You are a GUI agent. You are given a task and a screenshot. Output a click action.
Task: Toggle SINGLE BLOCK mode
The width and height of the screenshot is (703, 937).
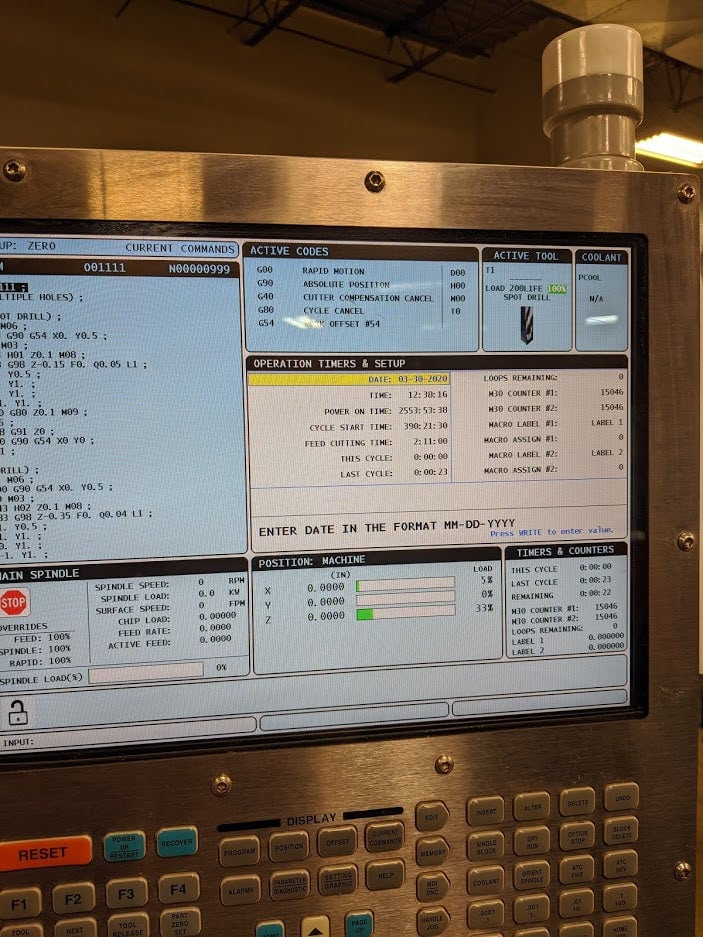click(486, 846)
